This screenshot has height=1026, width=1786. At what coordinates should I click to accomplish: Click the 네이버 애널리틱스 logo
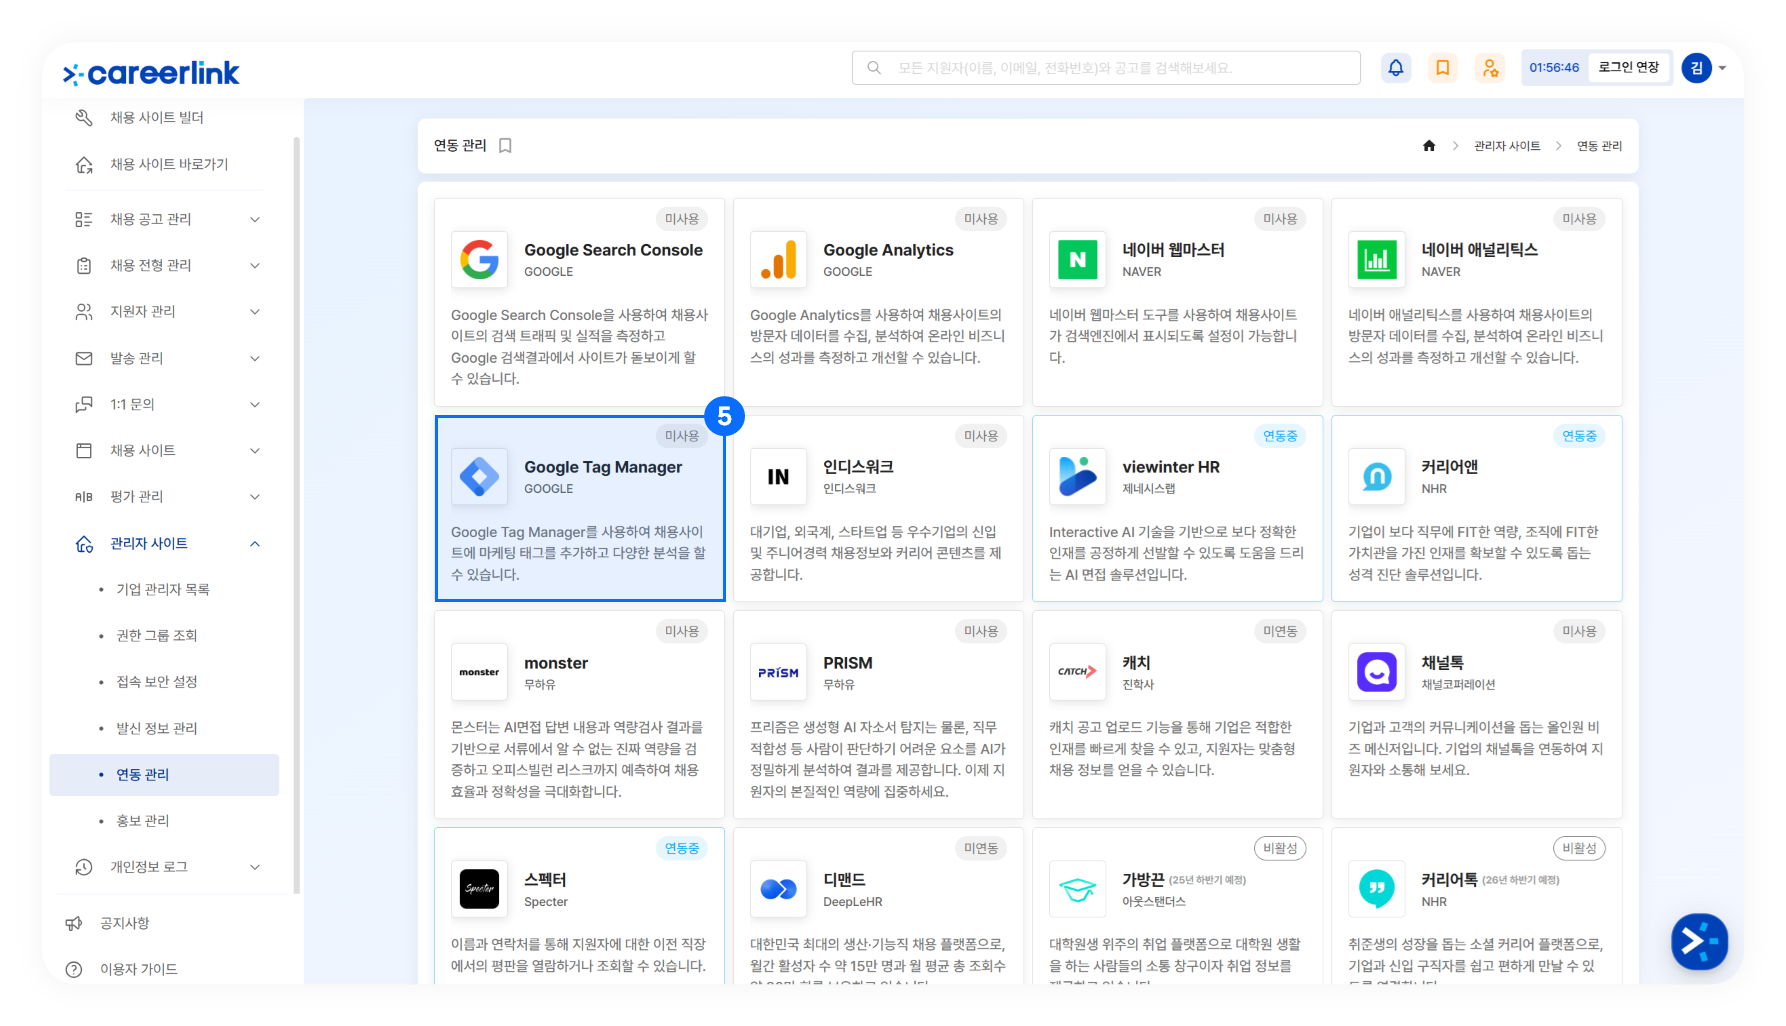(x=1377, y=260)
